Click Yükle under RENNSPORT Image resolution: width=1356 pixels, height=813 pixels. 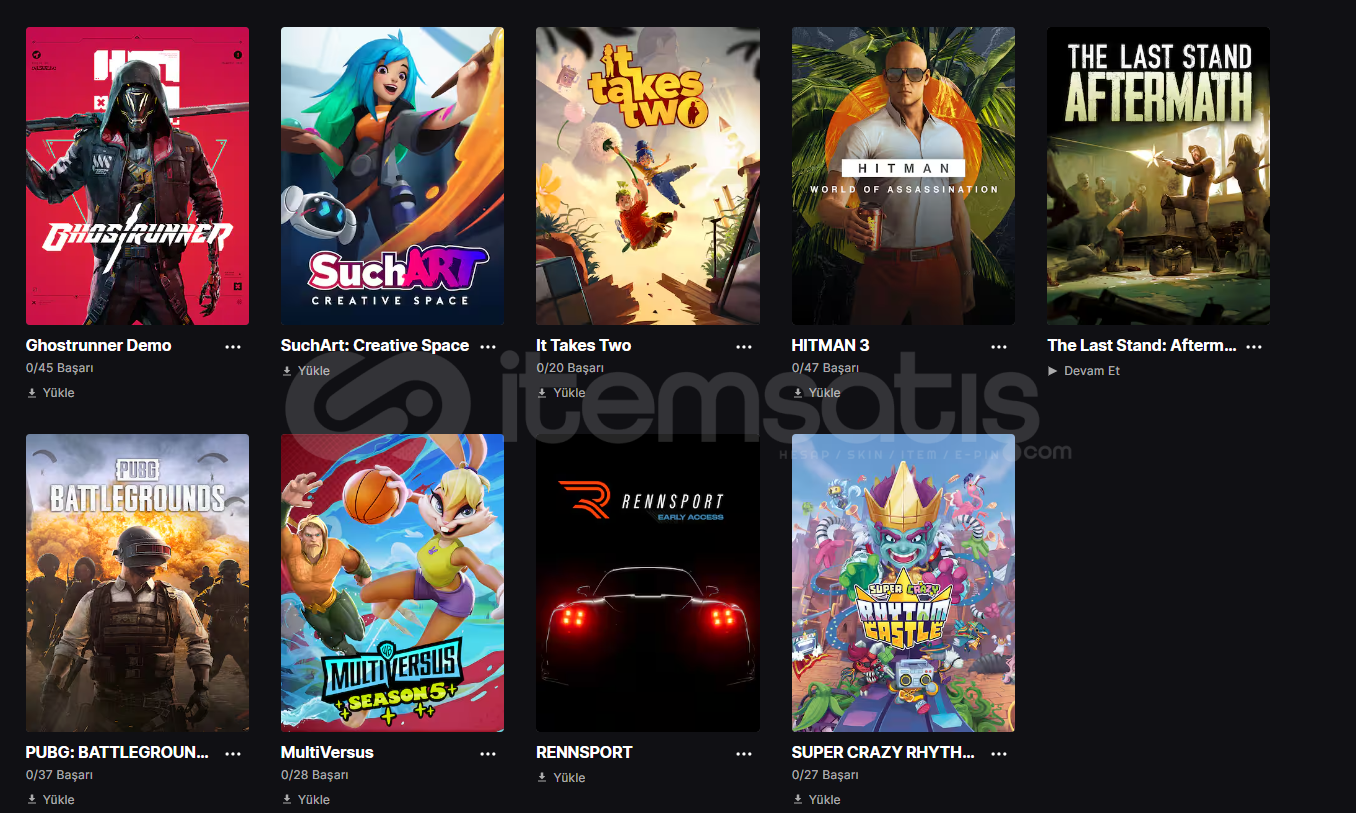561,778
